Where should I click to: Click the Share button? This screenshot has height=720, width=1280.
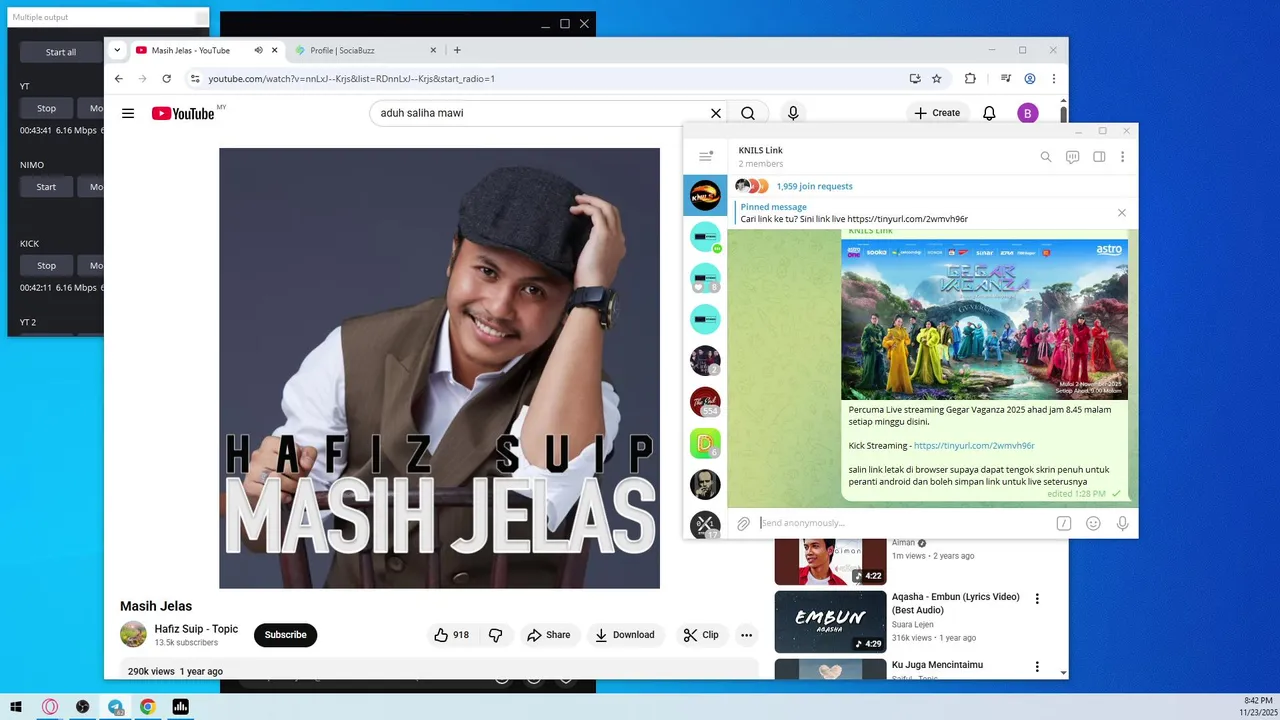(x=549, y=635)
